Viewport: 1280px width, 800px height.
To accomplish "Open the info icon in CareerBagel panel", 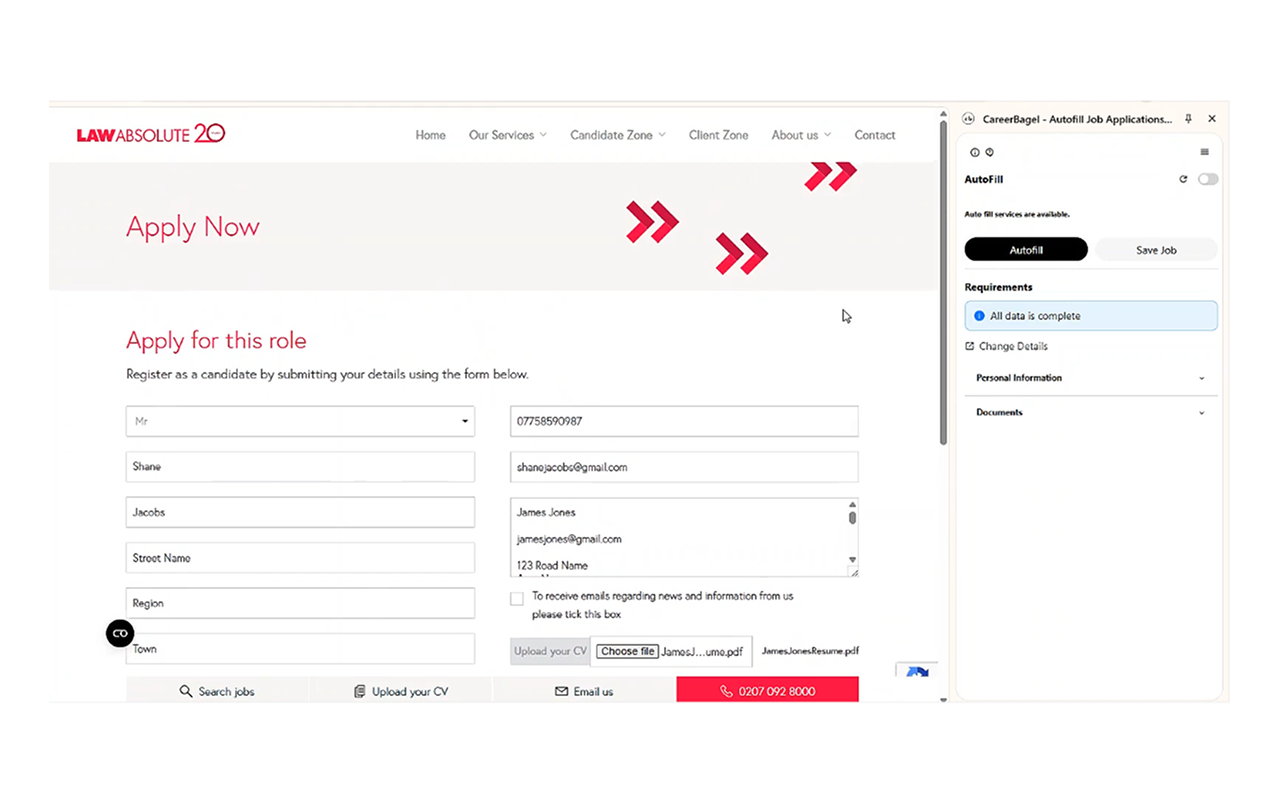I will [x=975, y=152].
